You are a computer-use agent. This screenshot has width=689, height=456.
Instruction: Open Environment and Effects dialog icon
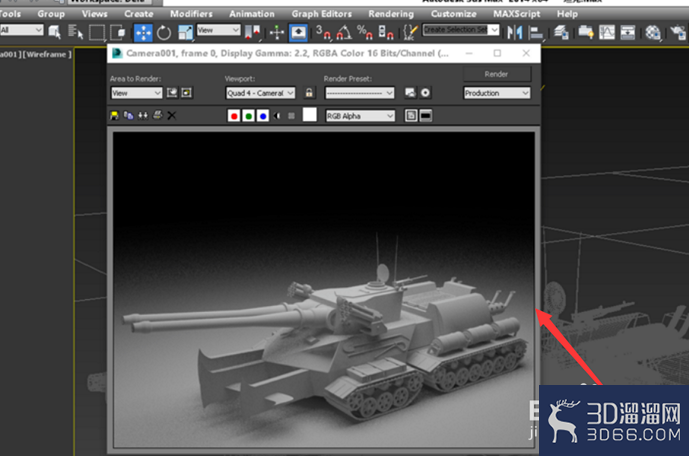click(x=425, y=93)
